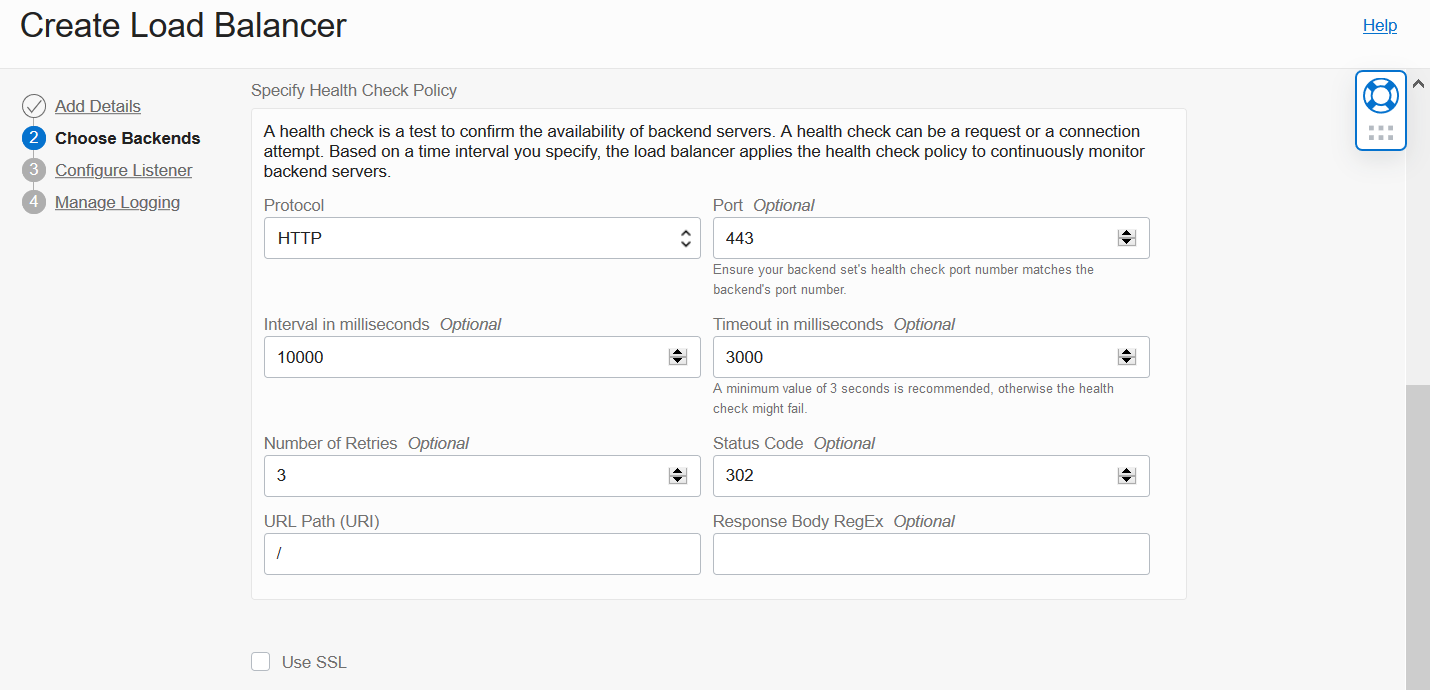The height and width of the screenshot is (690, 1430).
Task: Return to the Add Details step
Action: (98, 105)
